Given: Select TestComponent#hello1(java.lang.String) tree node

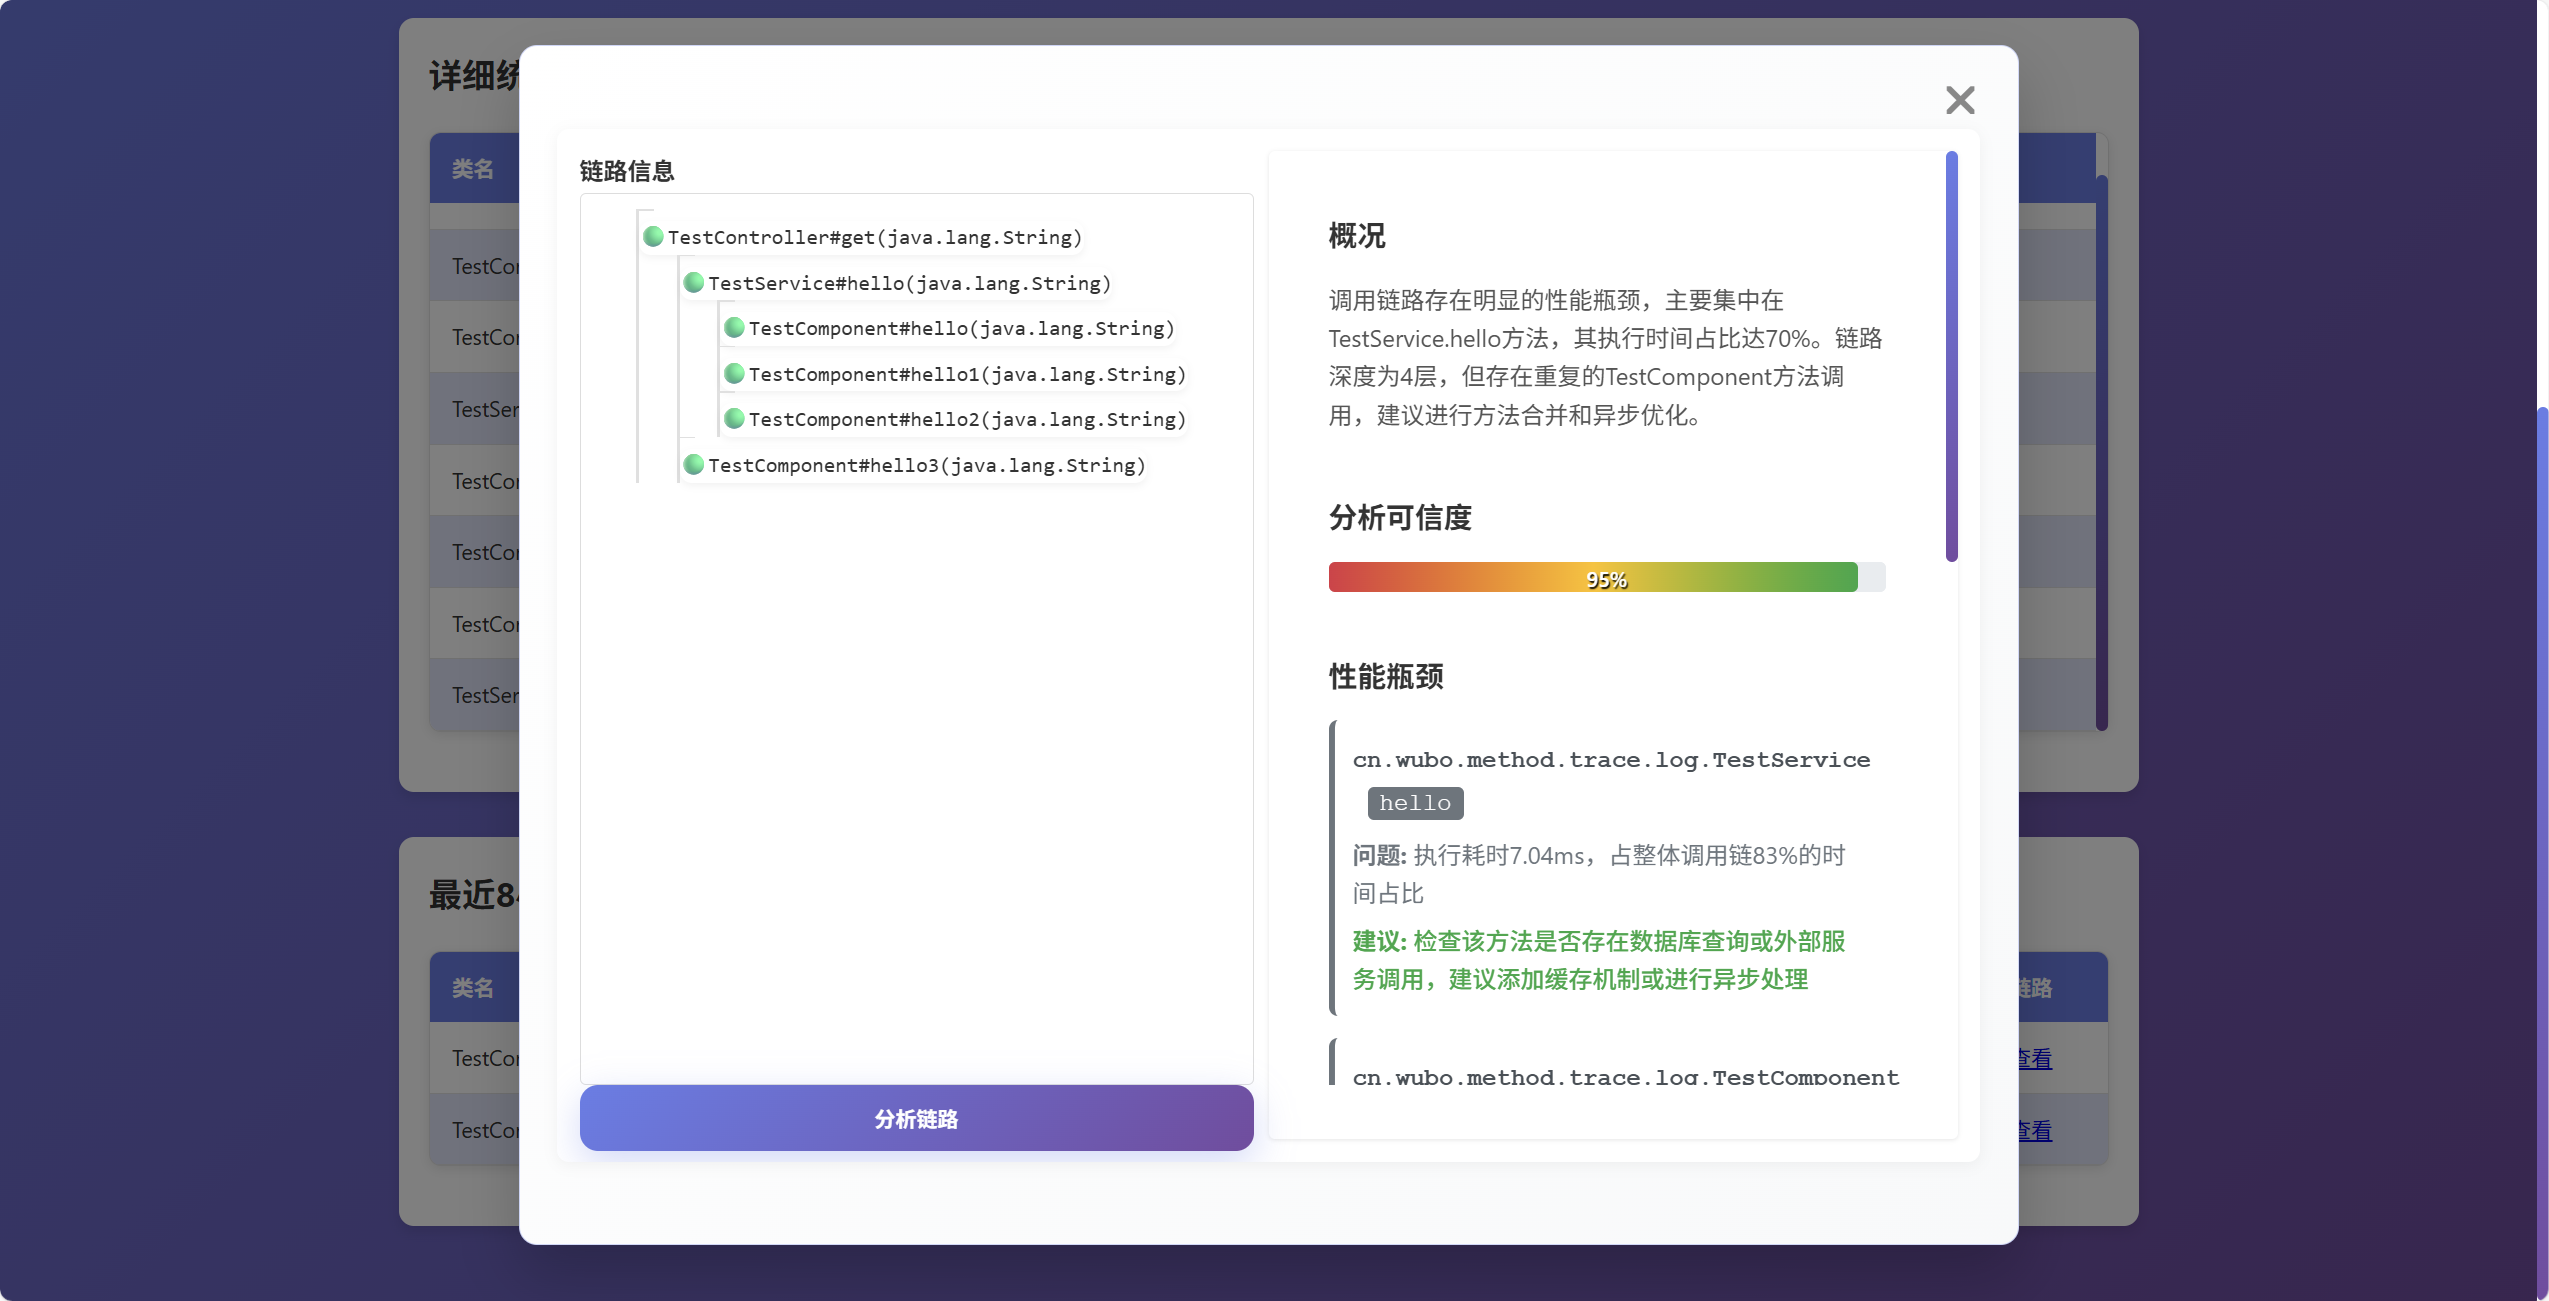Looking at the screenshot, I should pos(966,374).
